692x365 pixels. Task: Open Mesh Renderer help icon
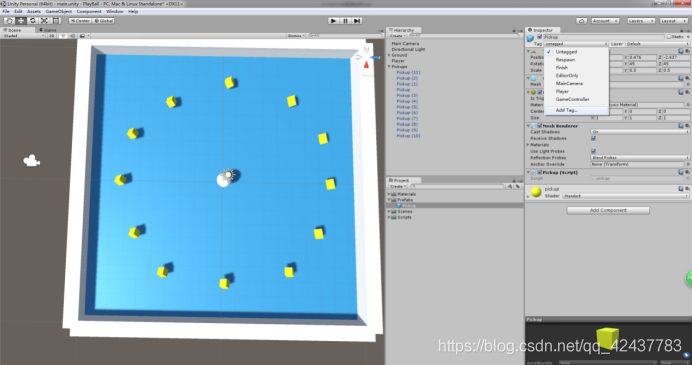click(x=682, y=126)
